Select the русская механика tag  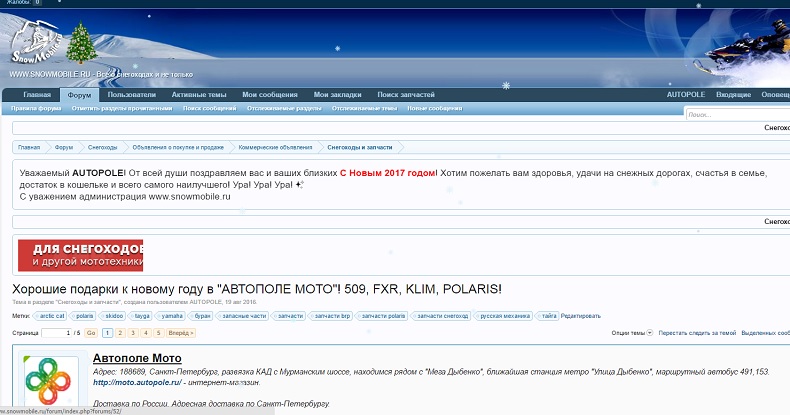click(503, 316)
